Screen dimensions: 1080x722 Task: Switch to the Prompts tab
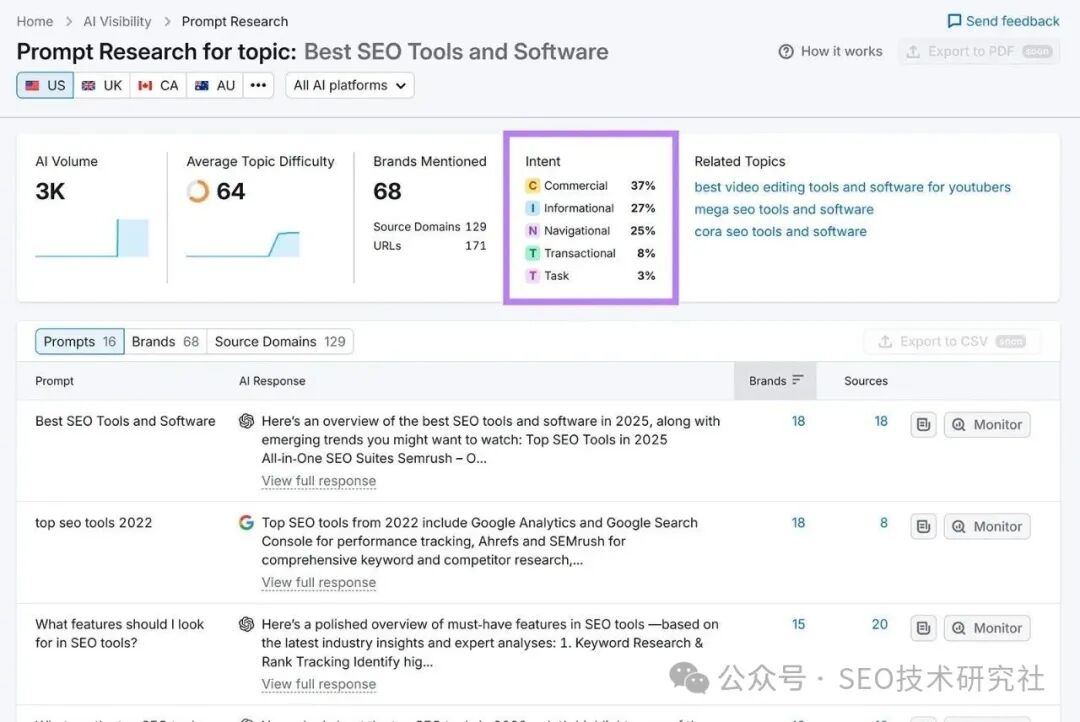click(80, 342)
